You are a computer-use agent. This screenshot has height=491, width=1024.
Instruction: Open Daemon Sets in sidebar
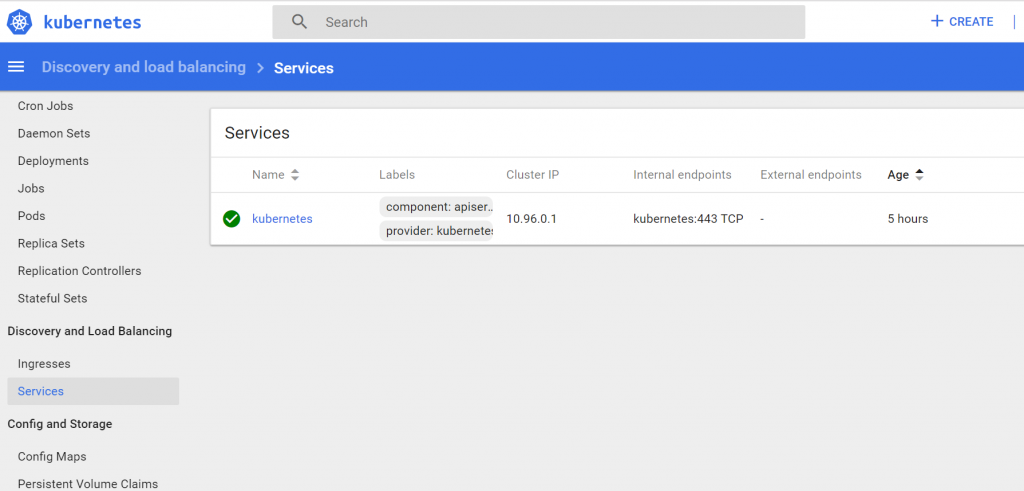pyautogui.click(x=54, y=133)
